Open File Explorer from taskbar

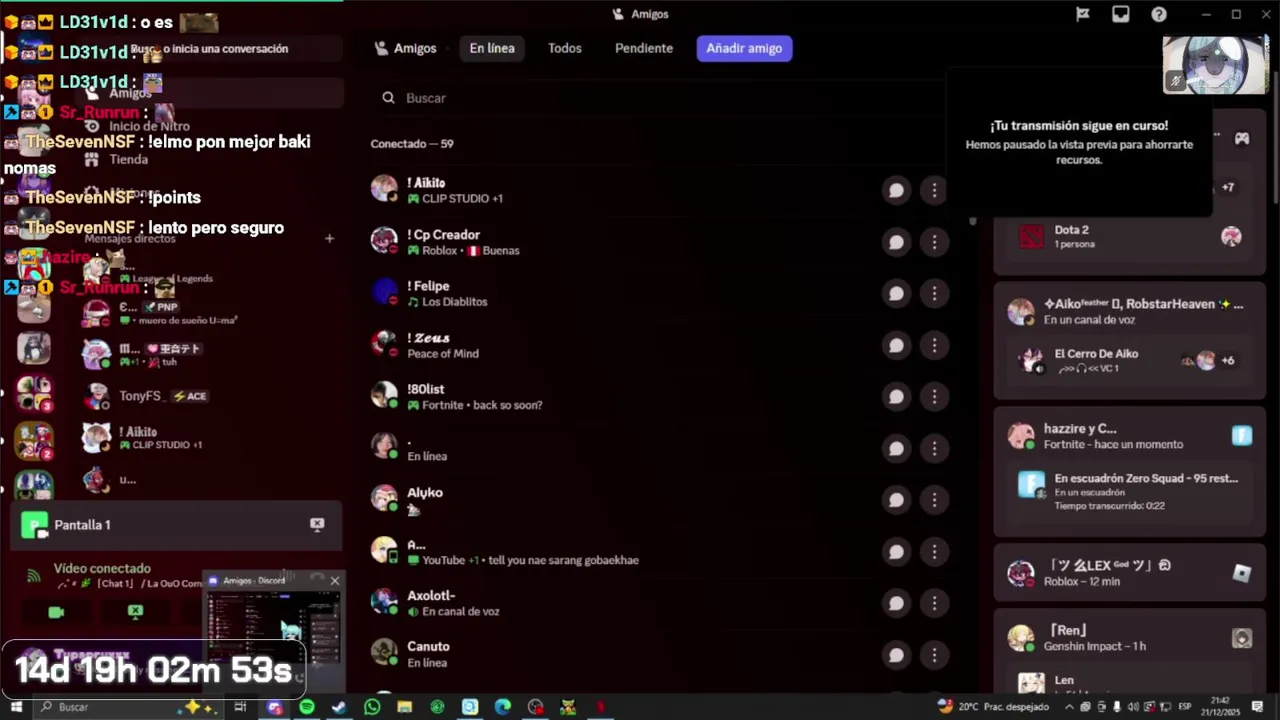click(404, 707)
